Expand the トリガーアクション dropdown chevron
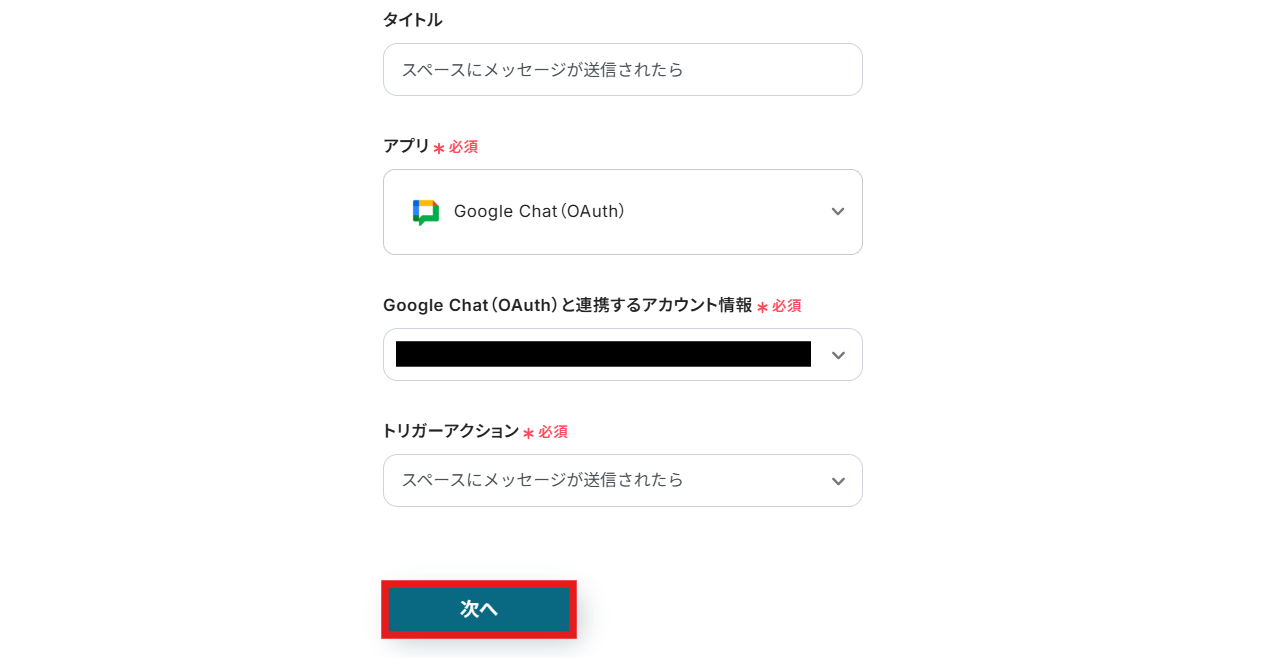1276x658 pixels. click(x=838, y=481)
